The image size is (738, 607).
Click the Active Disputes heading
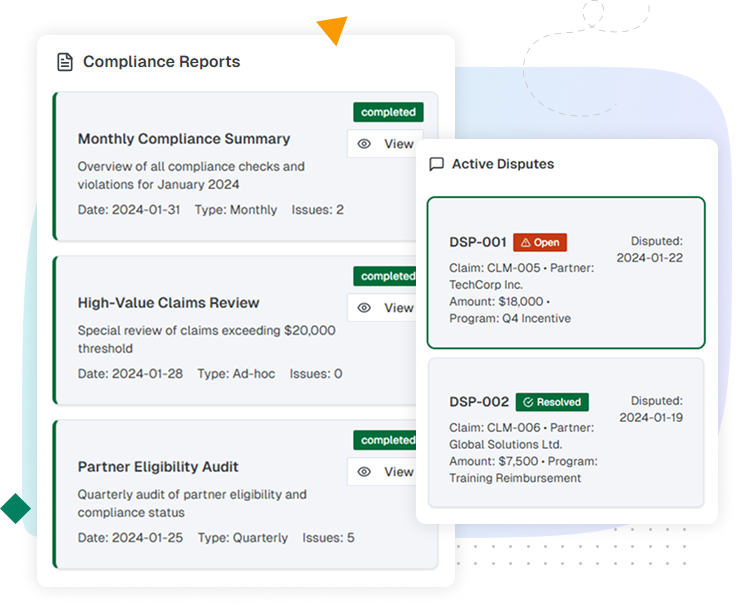(x=503, y=164)
